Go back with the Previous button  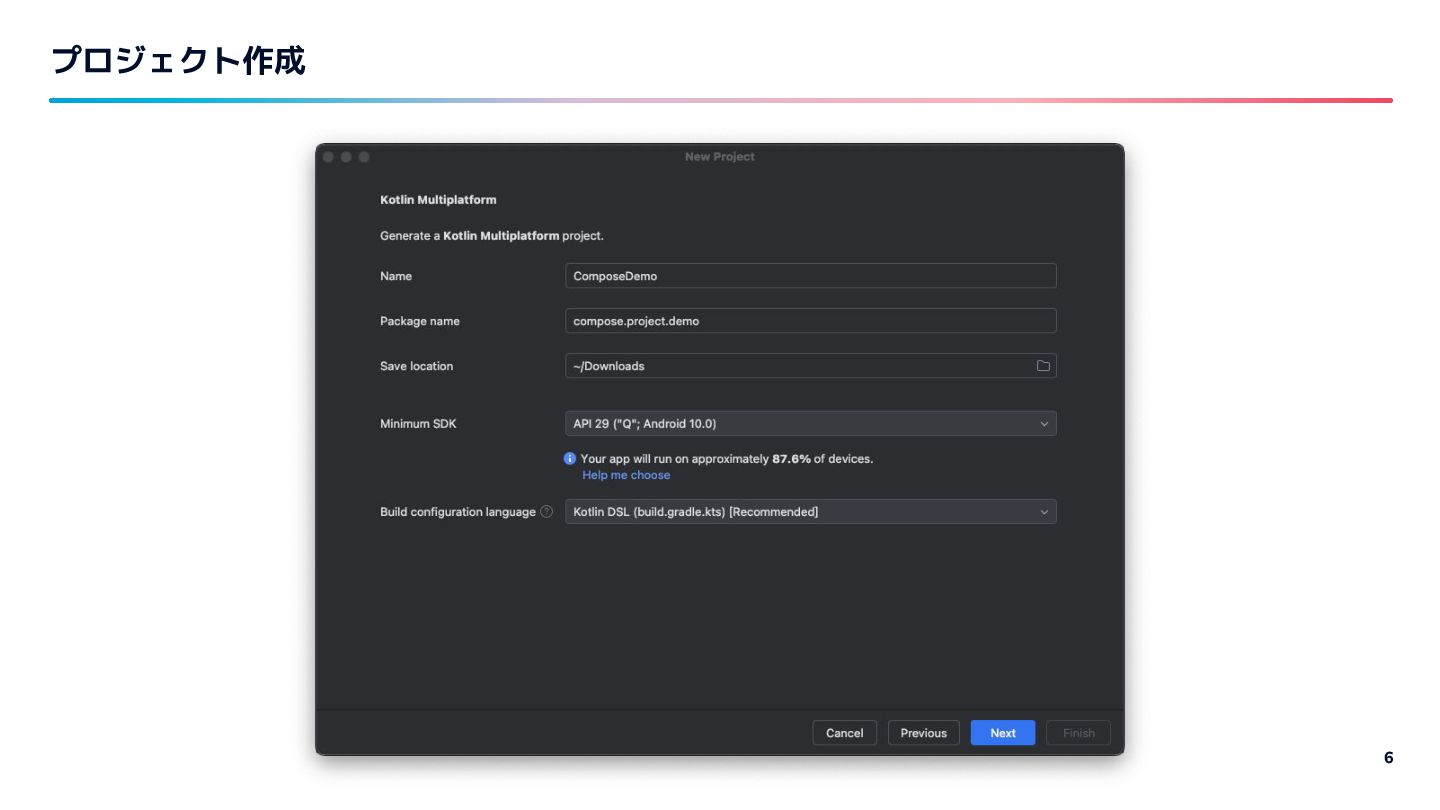[923, 733]
